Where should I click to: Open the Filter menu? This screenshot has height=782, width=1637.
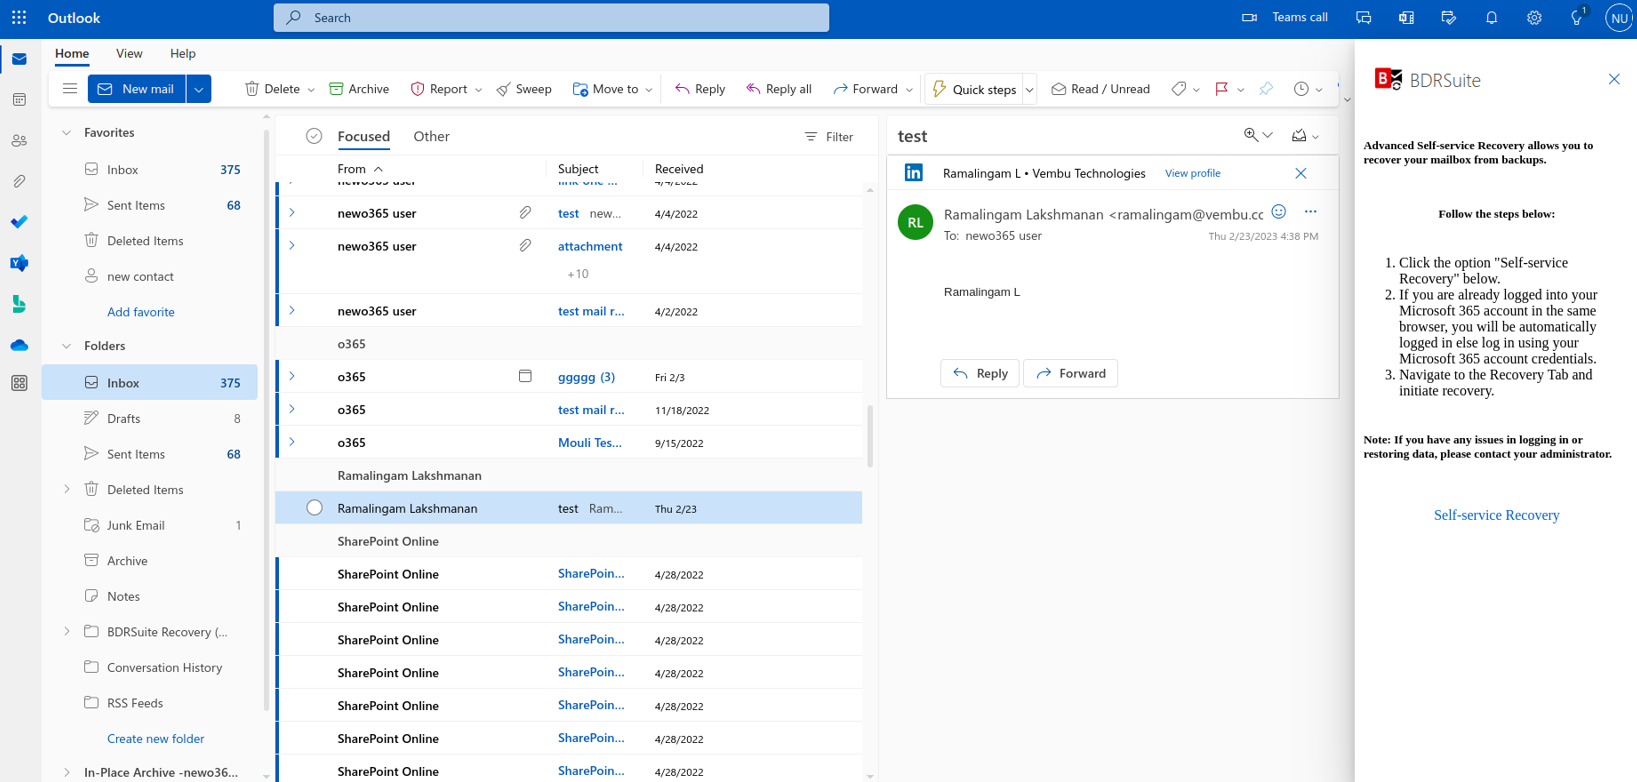pyautogui.click(x=829, y=137)
